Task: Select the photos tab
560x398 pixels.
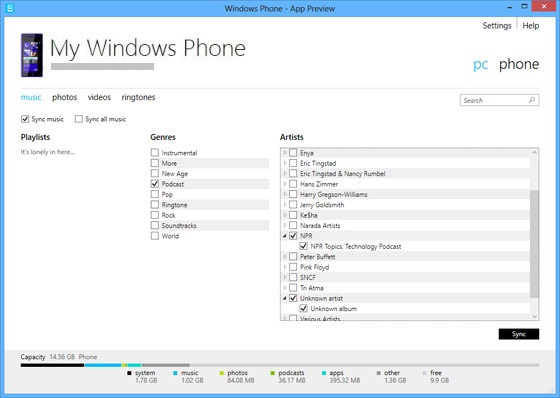Action: point(65,97)
